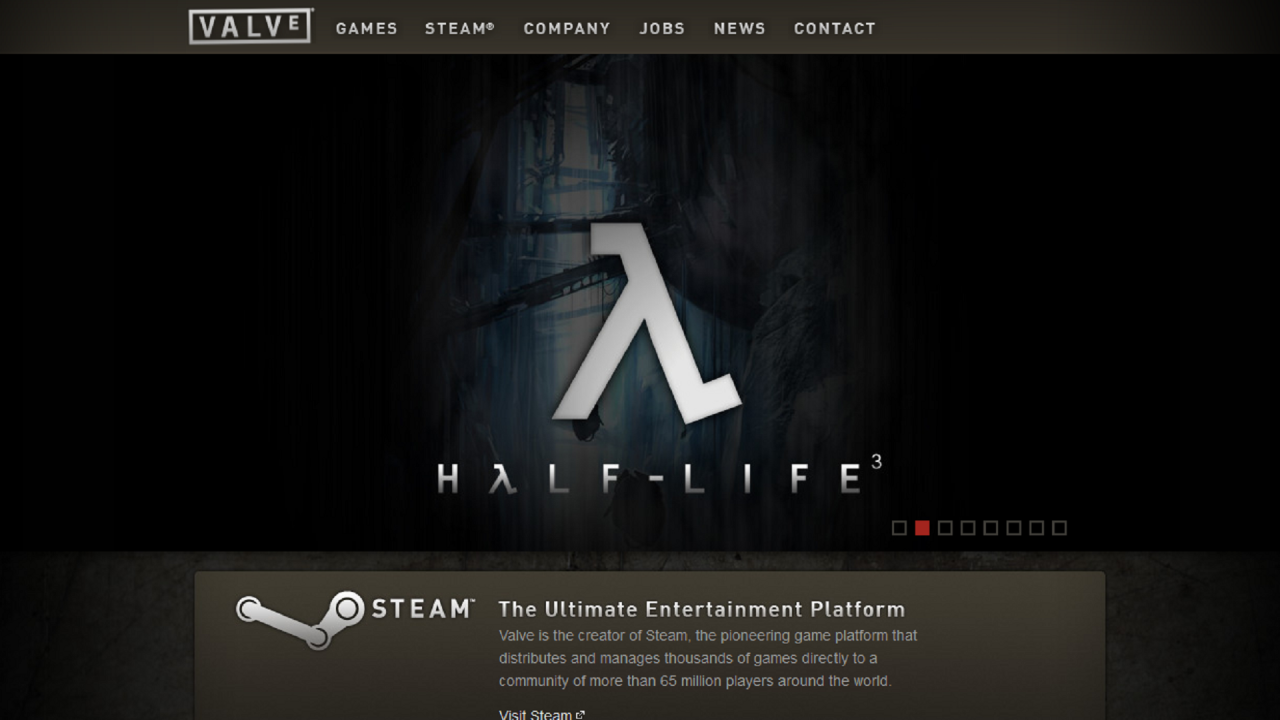Select the seventh slideshow indicator square
The height and width of the screenshot is (720, 1280).
[1037, 528]
